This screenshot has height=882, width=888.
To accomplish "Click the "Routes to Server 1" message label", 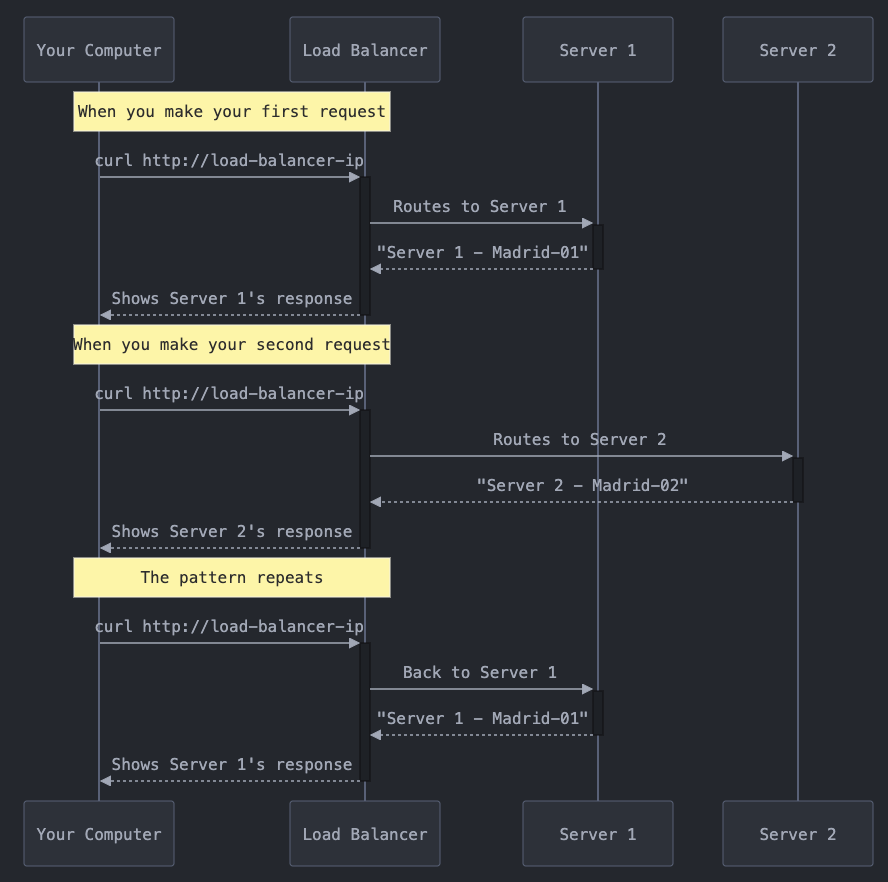I will pyautogui.click(x=480, y=206).
